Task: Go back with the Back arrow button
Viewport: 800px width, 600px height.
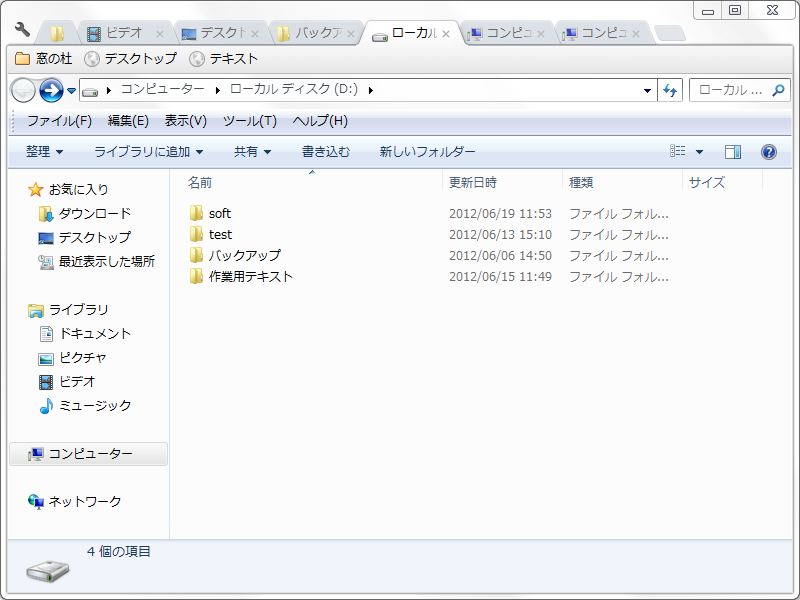Action: 23,90
